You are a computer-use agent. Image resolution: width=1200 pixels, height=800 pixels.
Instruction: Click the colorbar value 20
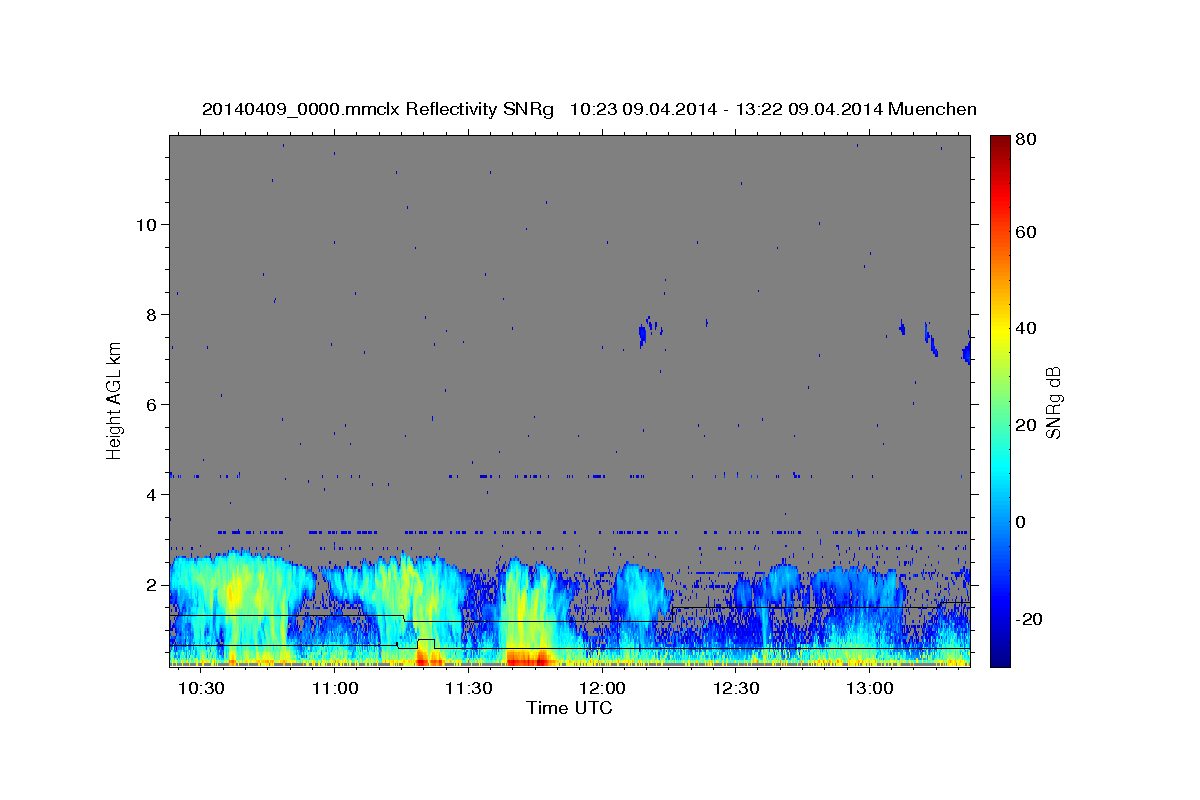coord(1025,425)
